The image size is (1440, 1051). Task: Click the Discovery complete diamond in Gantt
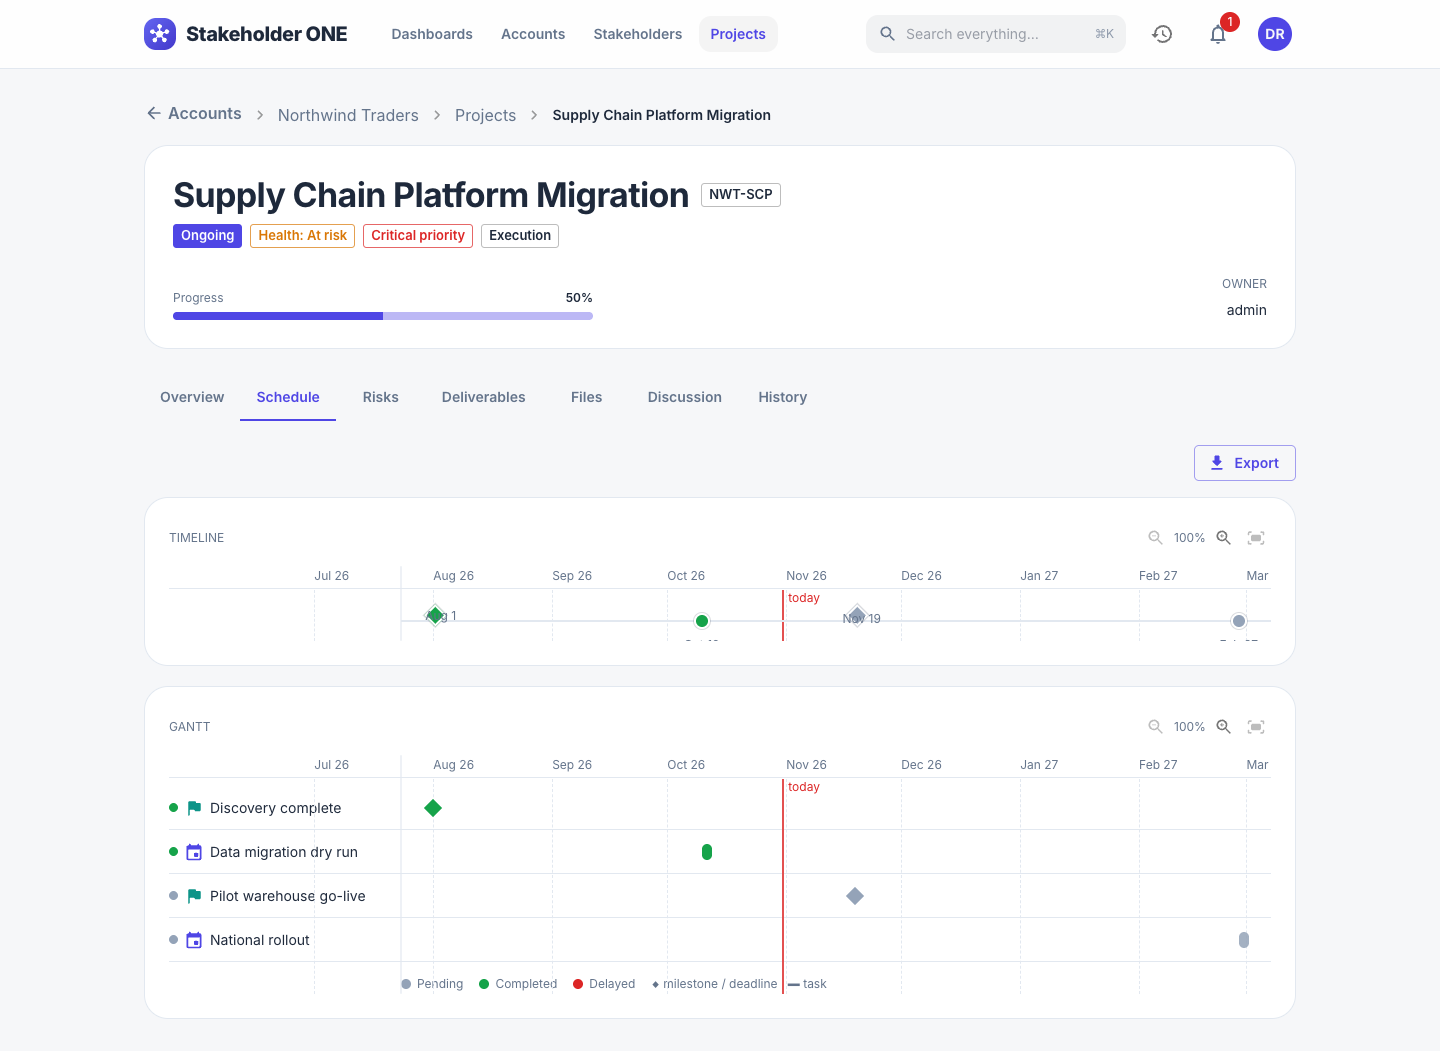pyautogui.click(x=433, y=808)
